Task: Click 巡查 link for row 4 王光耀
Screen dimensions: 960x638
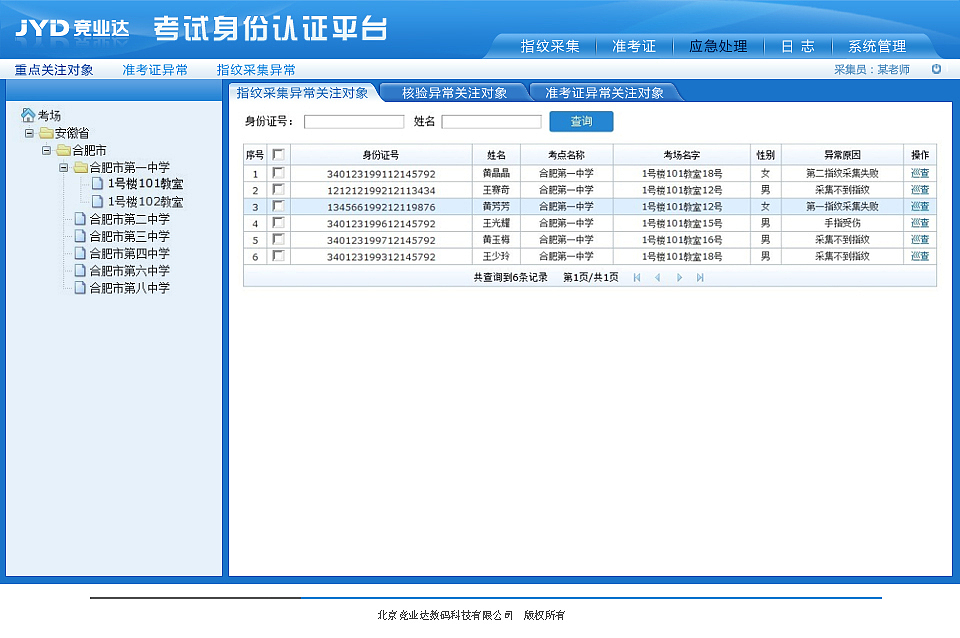Action: click(920, 223)
